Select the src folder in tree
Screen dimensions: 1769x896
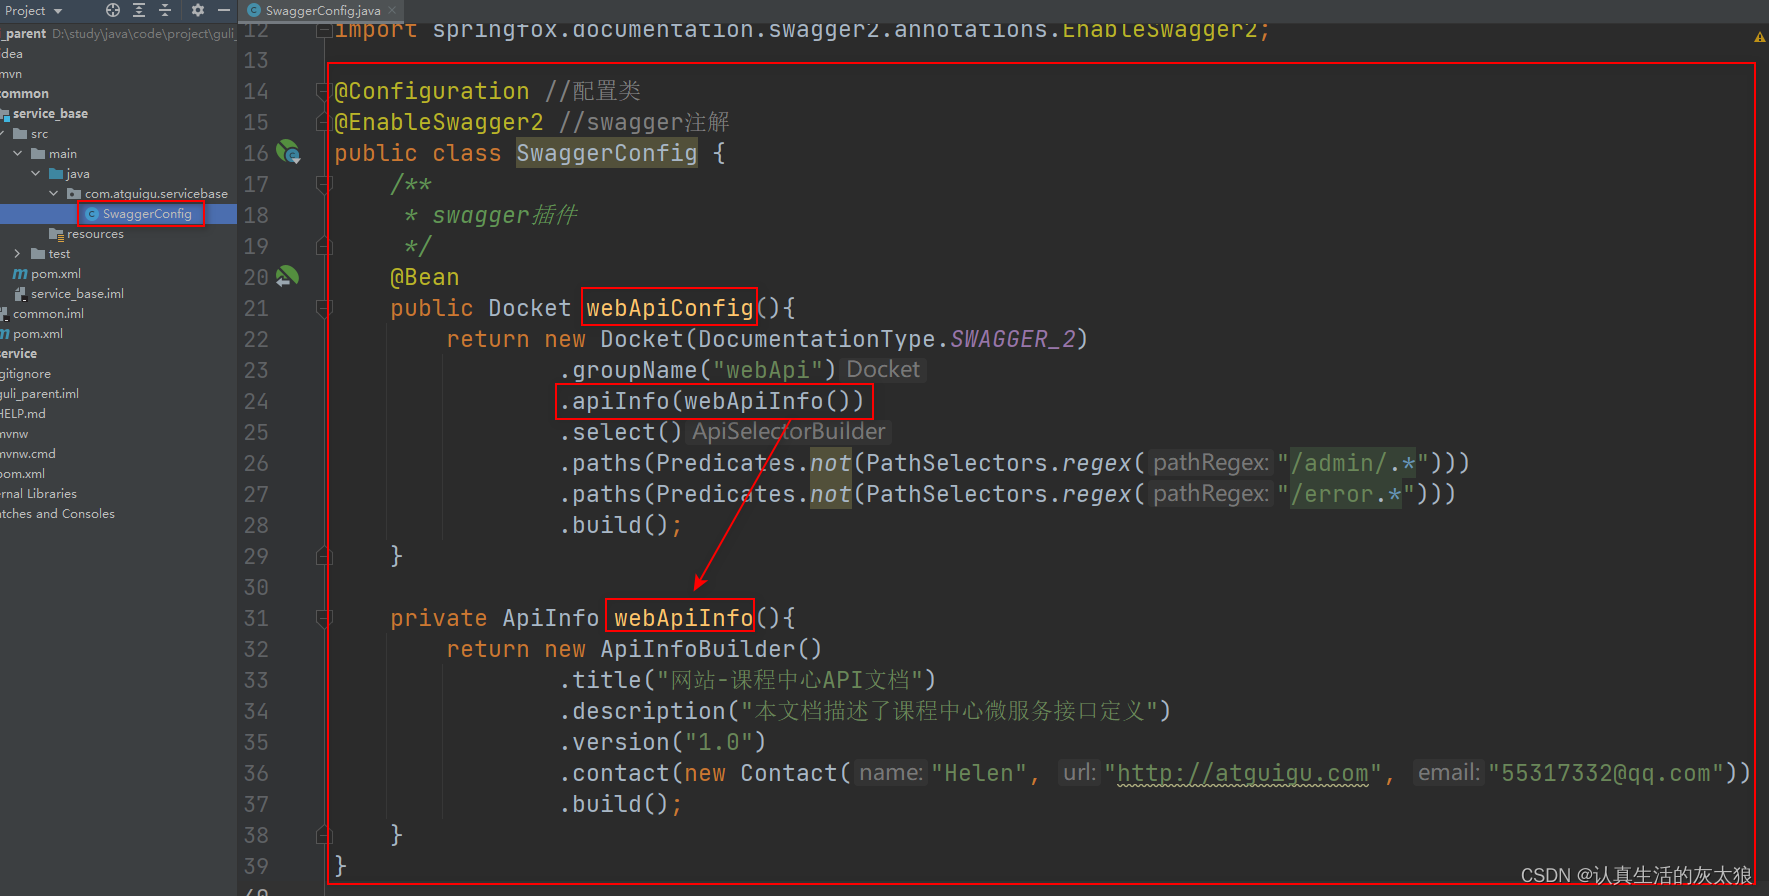click(39, 134)
